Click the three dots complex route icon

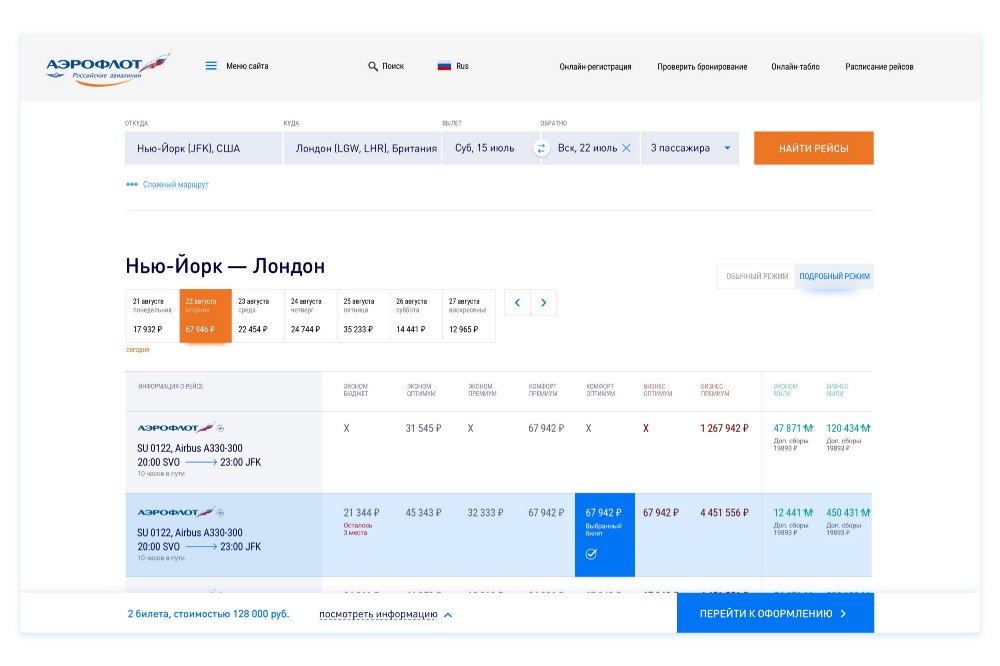coord(131,184)
